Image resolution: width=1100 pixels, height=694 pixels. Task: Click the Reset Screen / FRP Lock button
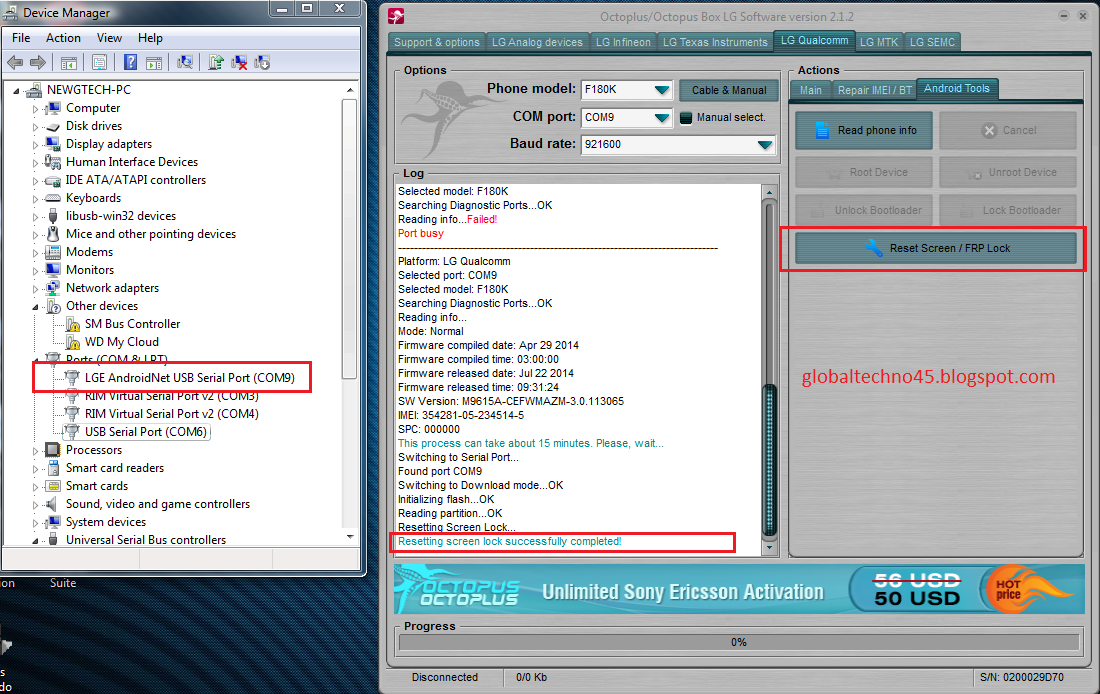(x=936, y=248)
